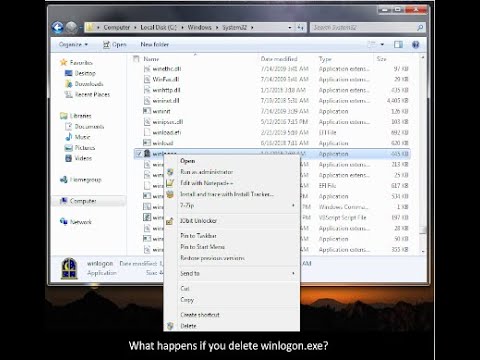Image resolution: width=480 pixels, height=360 pixels.
Task: Choose Edit with Notepad++
Action: pos(206,183)
